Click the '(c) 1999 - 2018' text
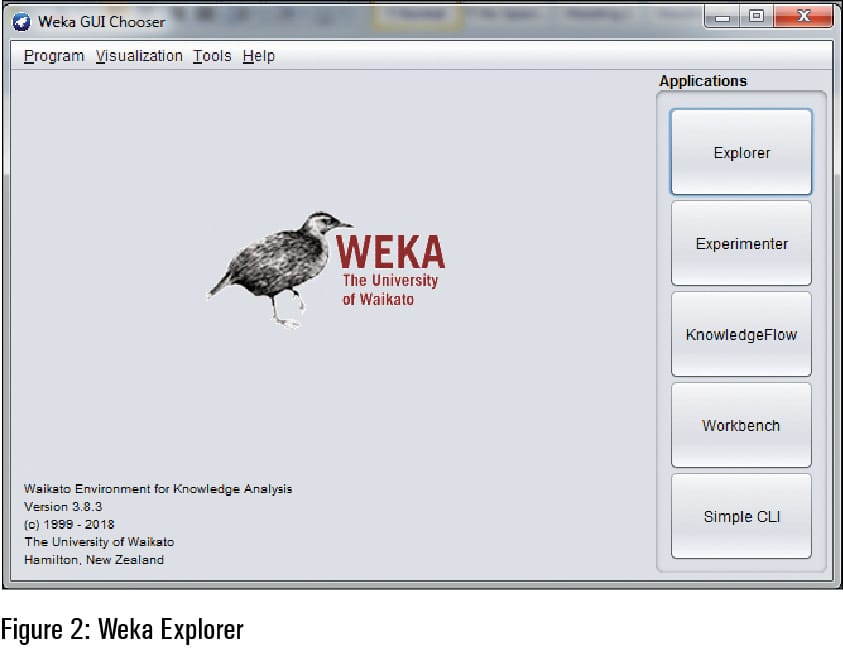843x651 pixels. pyautogui.click(x=69, y=524)
